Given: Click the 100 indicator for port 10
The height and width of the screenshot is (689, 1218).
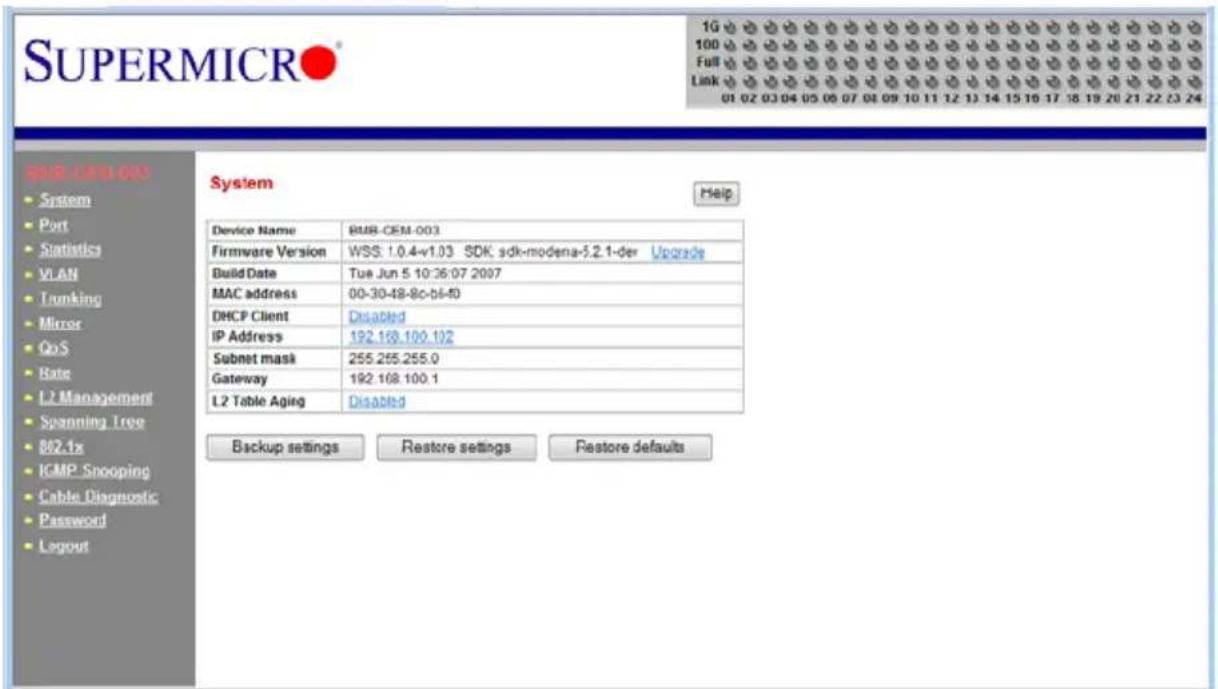Looking at the screenshot, I should (x=912, y=45).
